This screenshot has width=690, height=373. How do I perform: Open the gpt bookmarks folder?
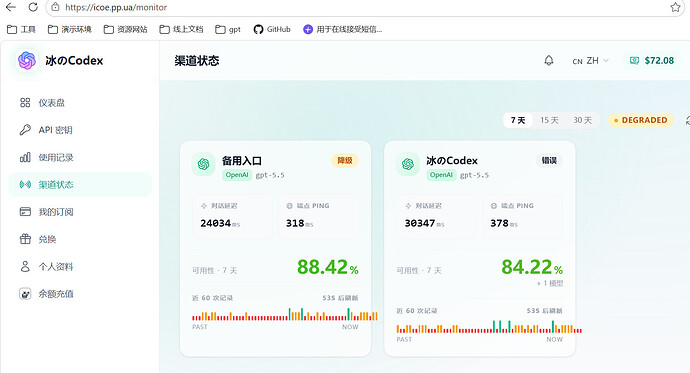coord(228,29)
